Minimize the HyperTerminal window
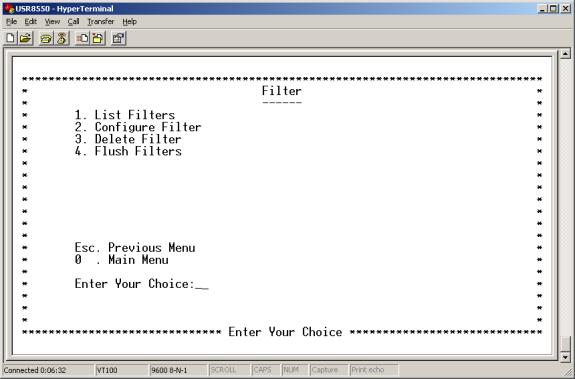 [543, 8]
